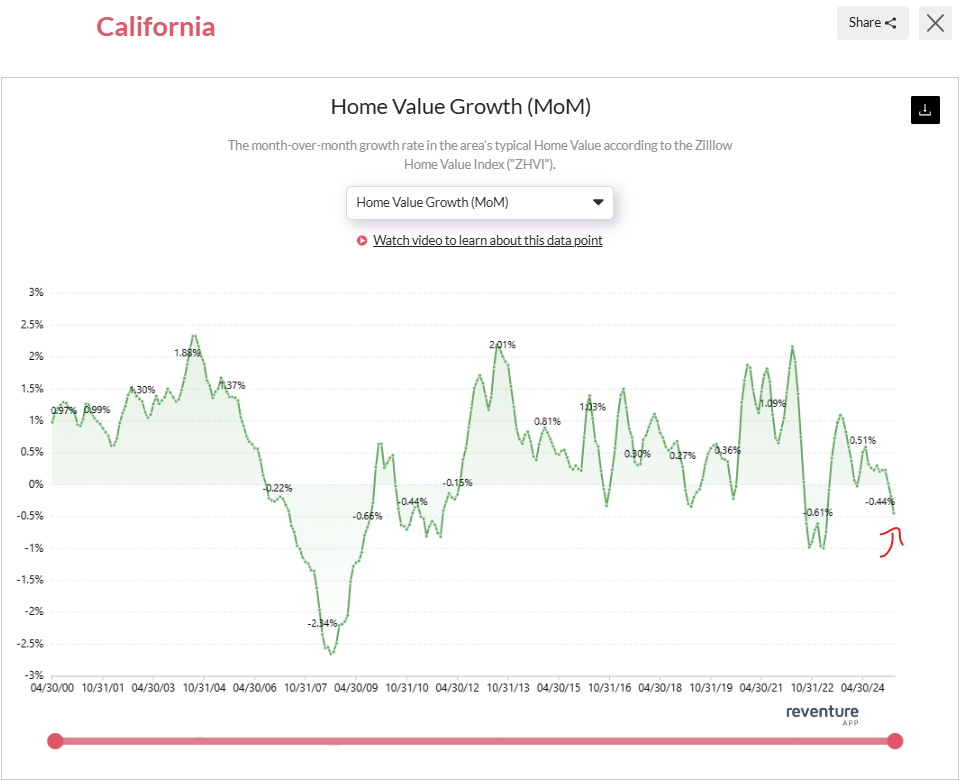This screenshot has width=962, height=781.
Task: Click the chart download icon
Action: point(925,110)
